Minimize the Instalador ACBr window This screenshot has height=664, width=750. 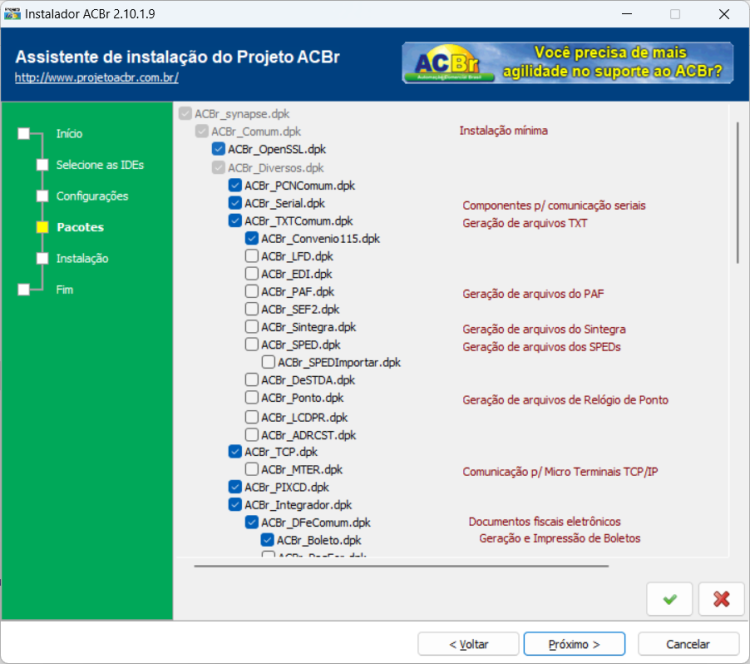point(627,14)
